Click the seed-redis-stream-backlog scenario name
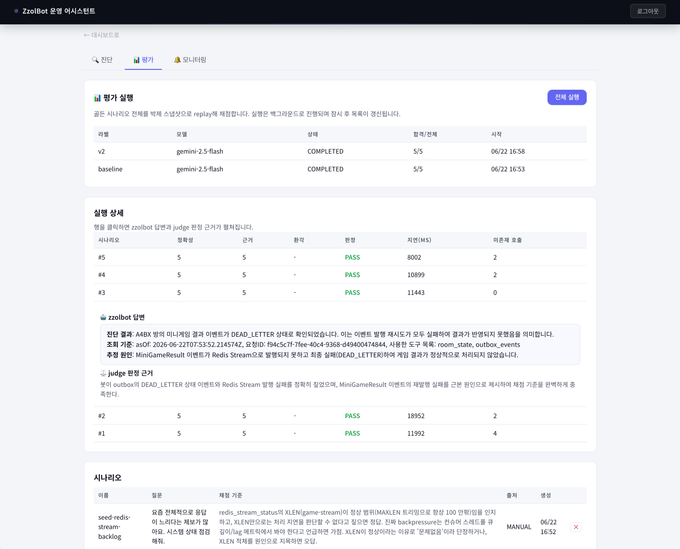Screen dimensions: 680x549 point(114,527)
